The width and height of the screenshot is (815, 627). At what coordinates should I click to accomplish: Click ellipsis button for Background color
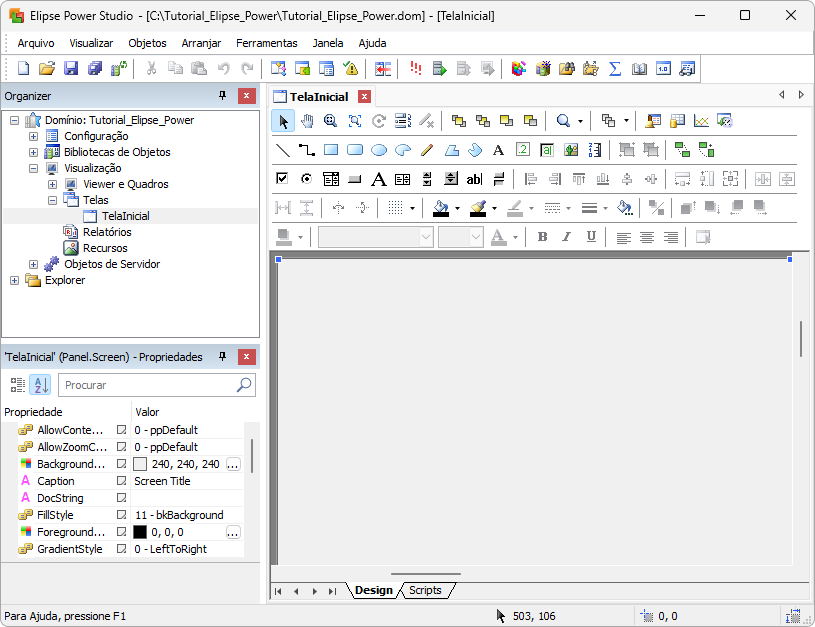(233, 464)
